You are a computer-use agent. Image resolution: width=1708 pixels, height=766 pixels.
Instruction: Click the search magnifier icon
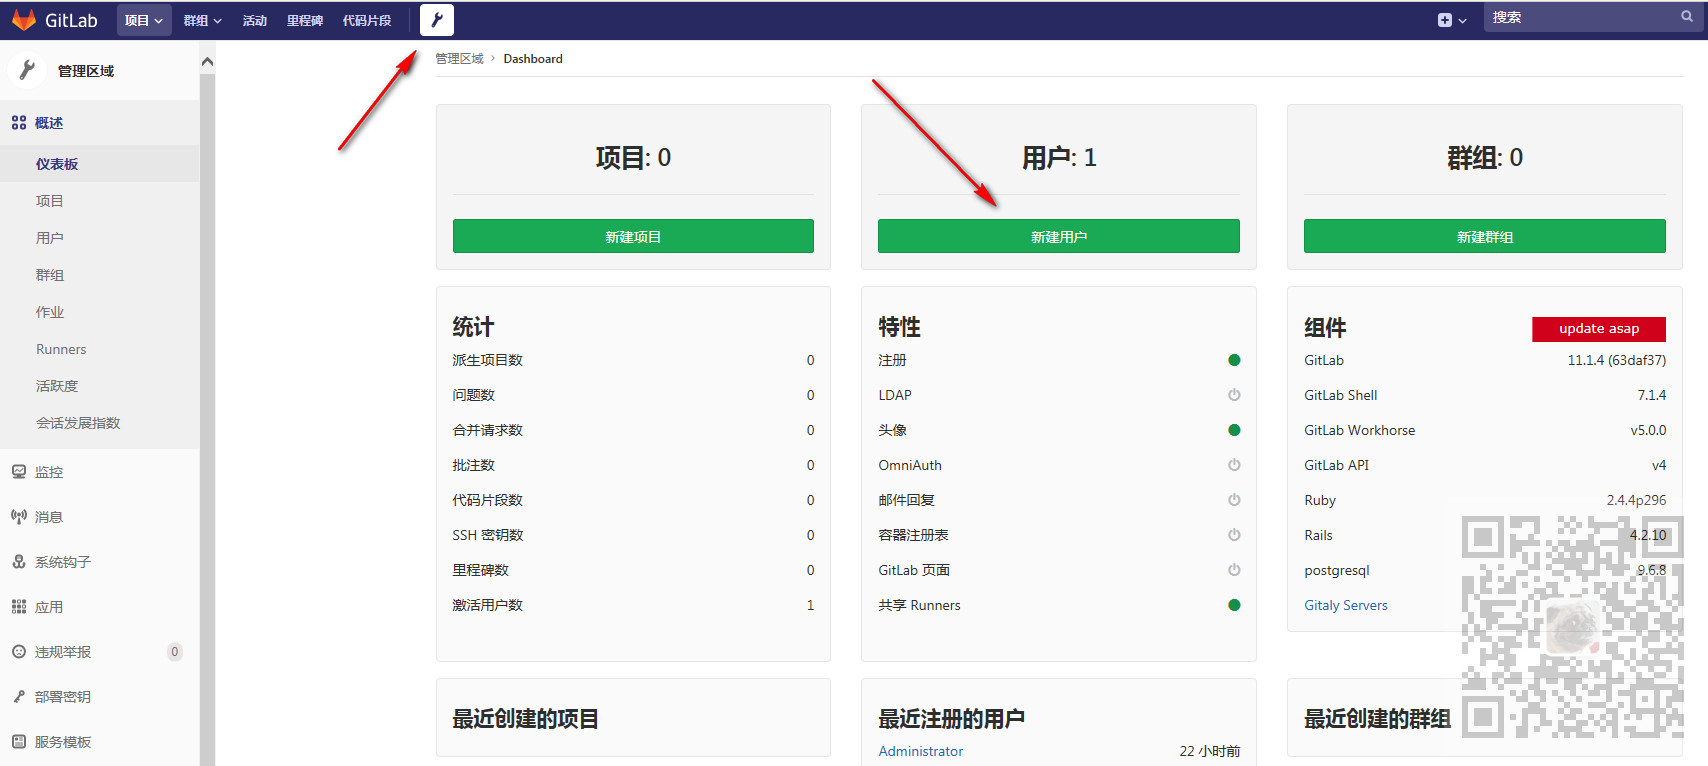pyautogui.click(x=1687, y=17)
